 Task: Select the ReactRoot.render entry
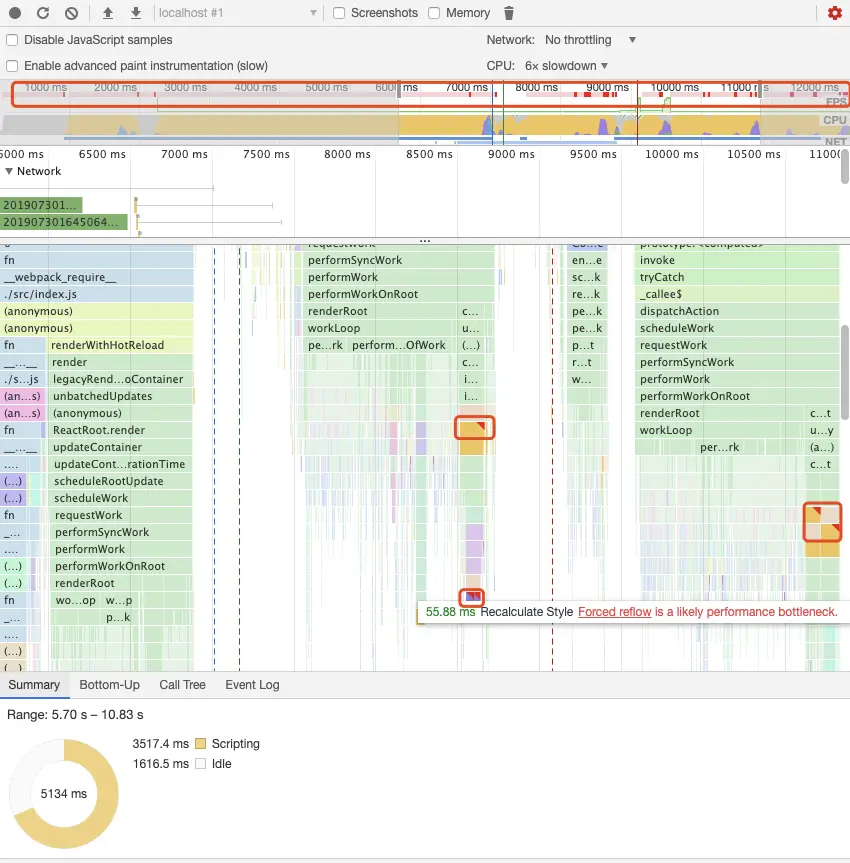point(121,430)
